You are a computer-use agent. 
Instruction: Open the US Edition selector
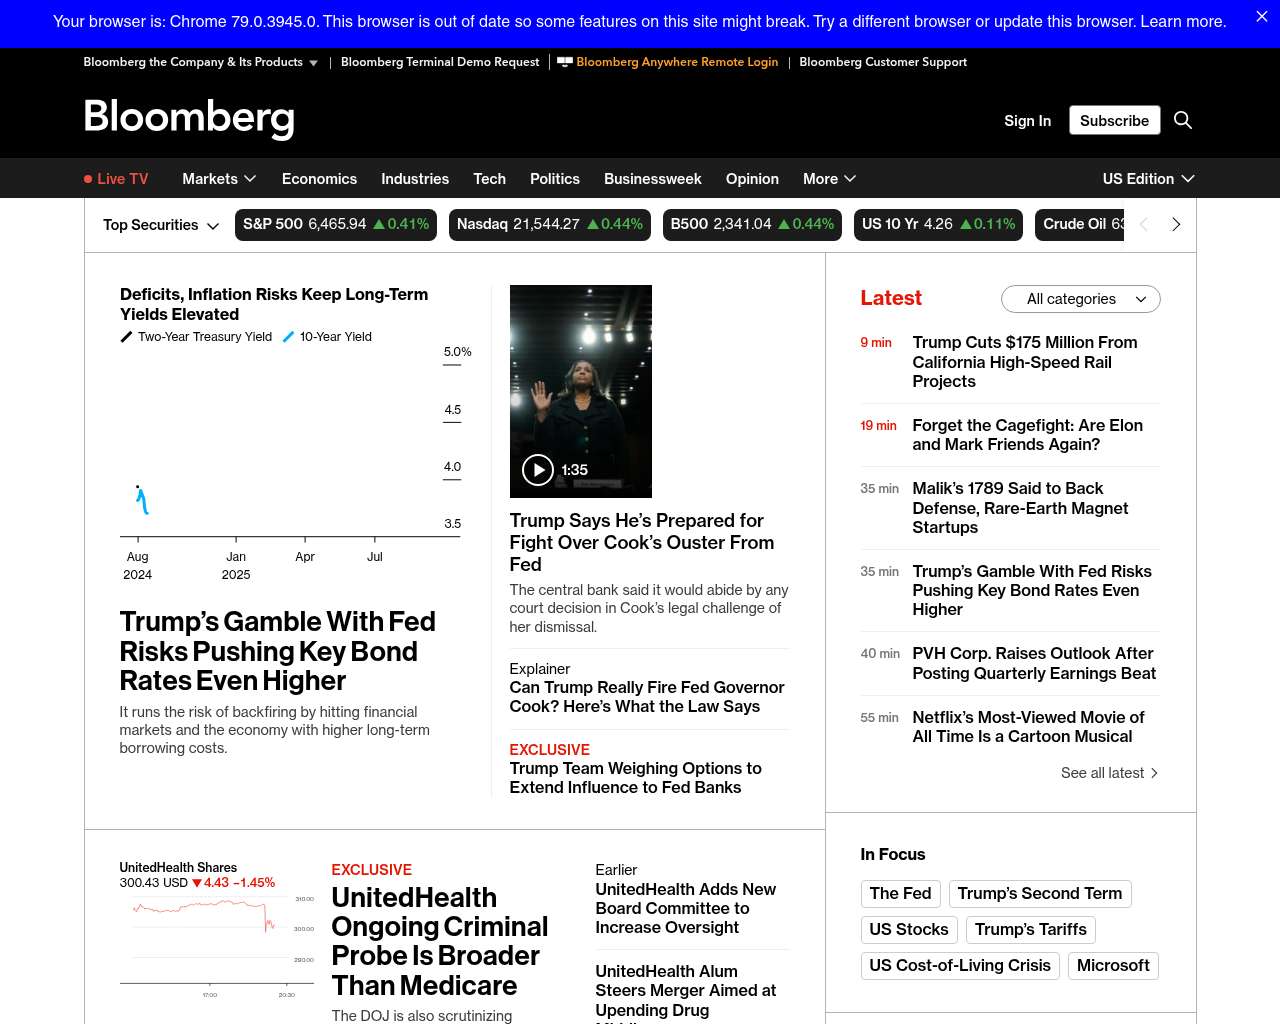1148,179
